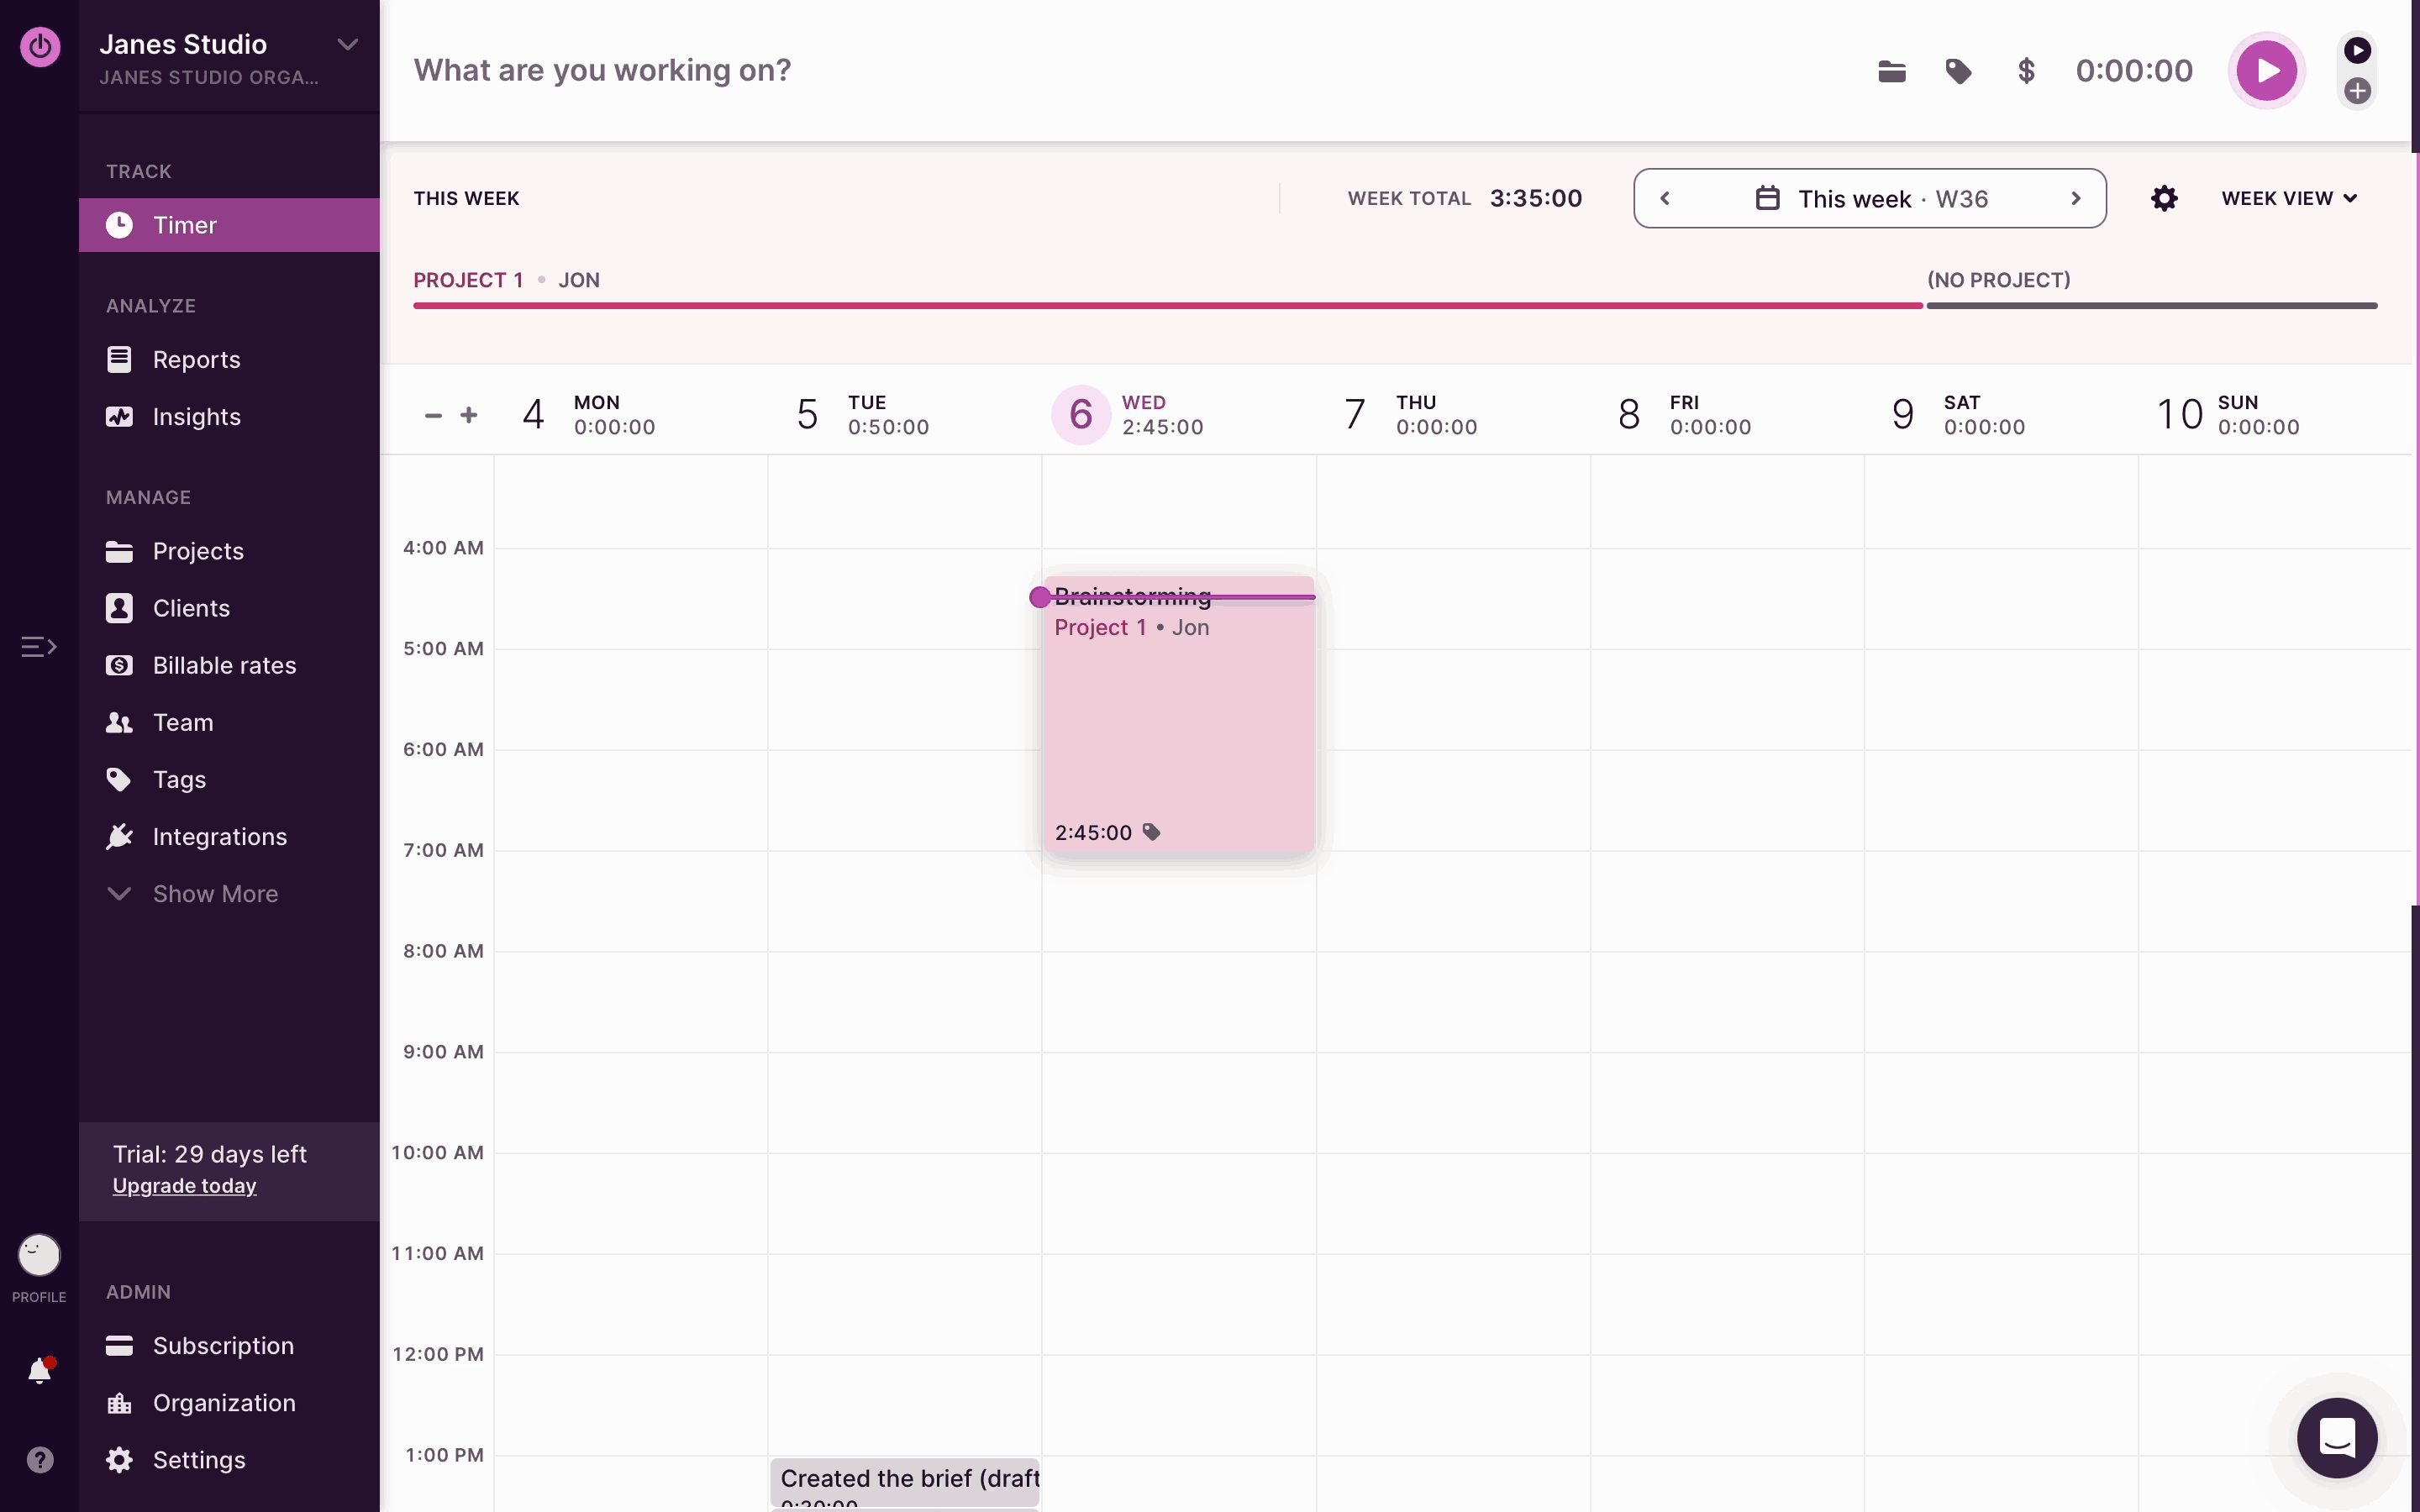The height and width of the screenshot is (1512, 2420).
Task: Start the timer with play button
Action: pos(2266,71)
